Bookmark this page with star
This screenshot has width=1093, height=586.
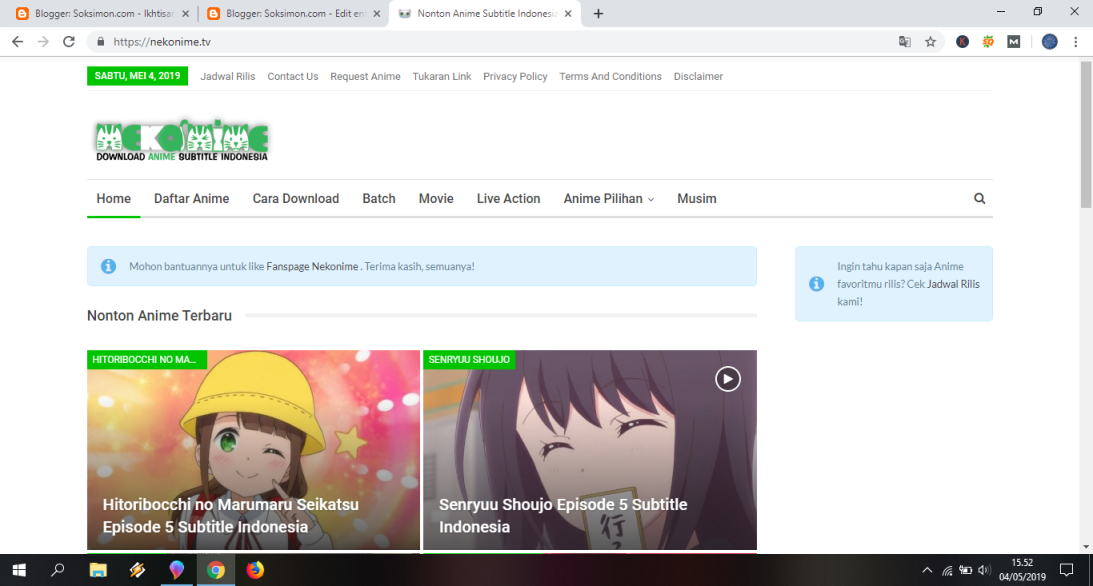click(x=931, y=42)
